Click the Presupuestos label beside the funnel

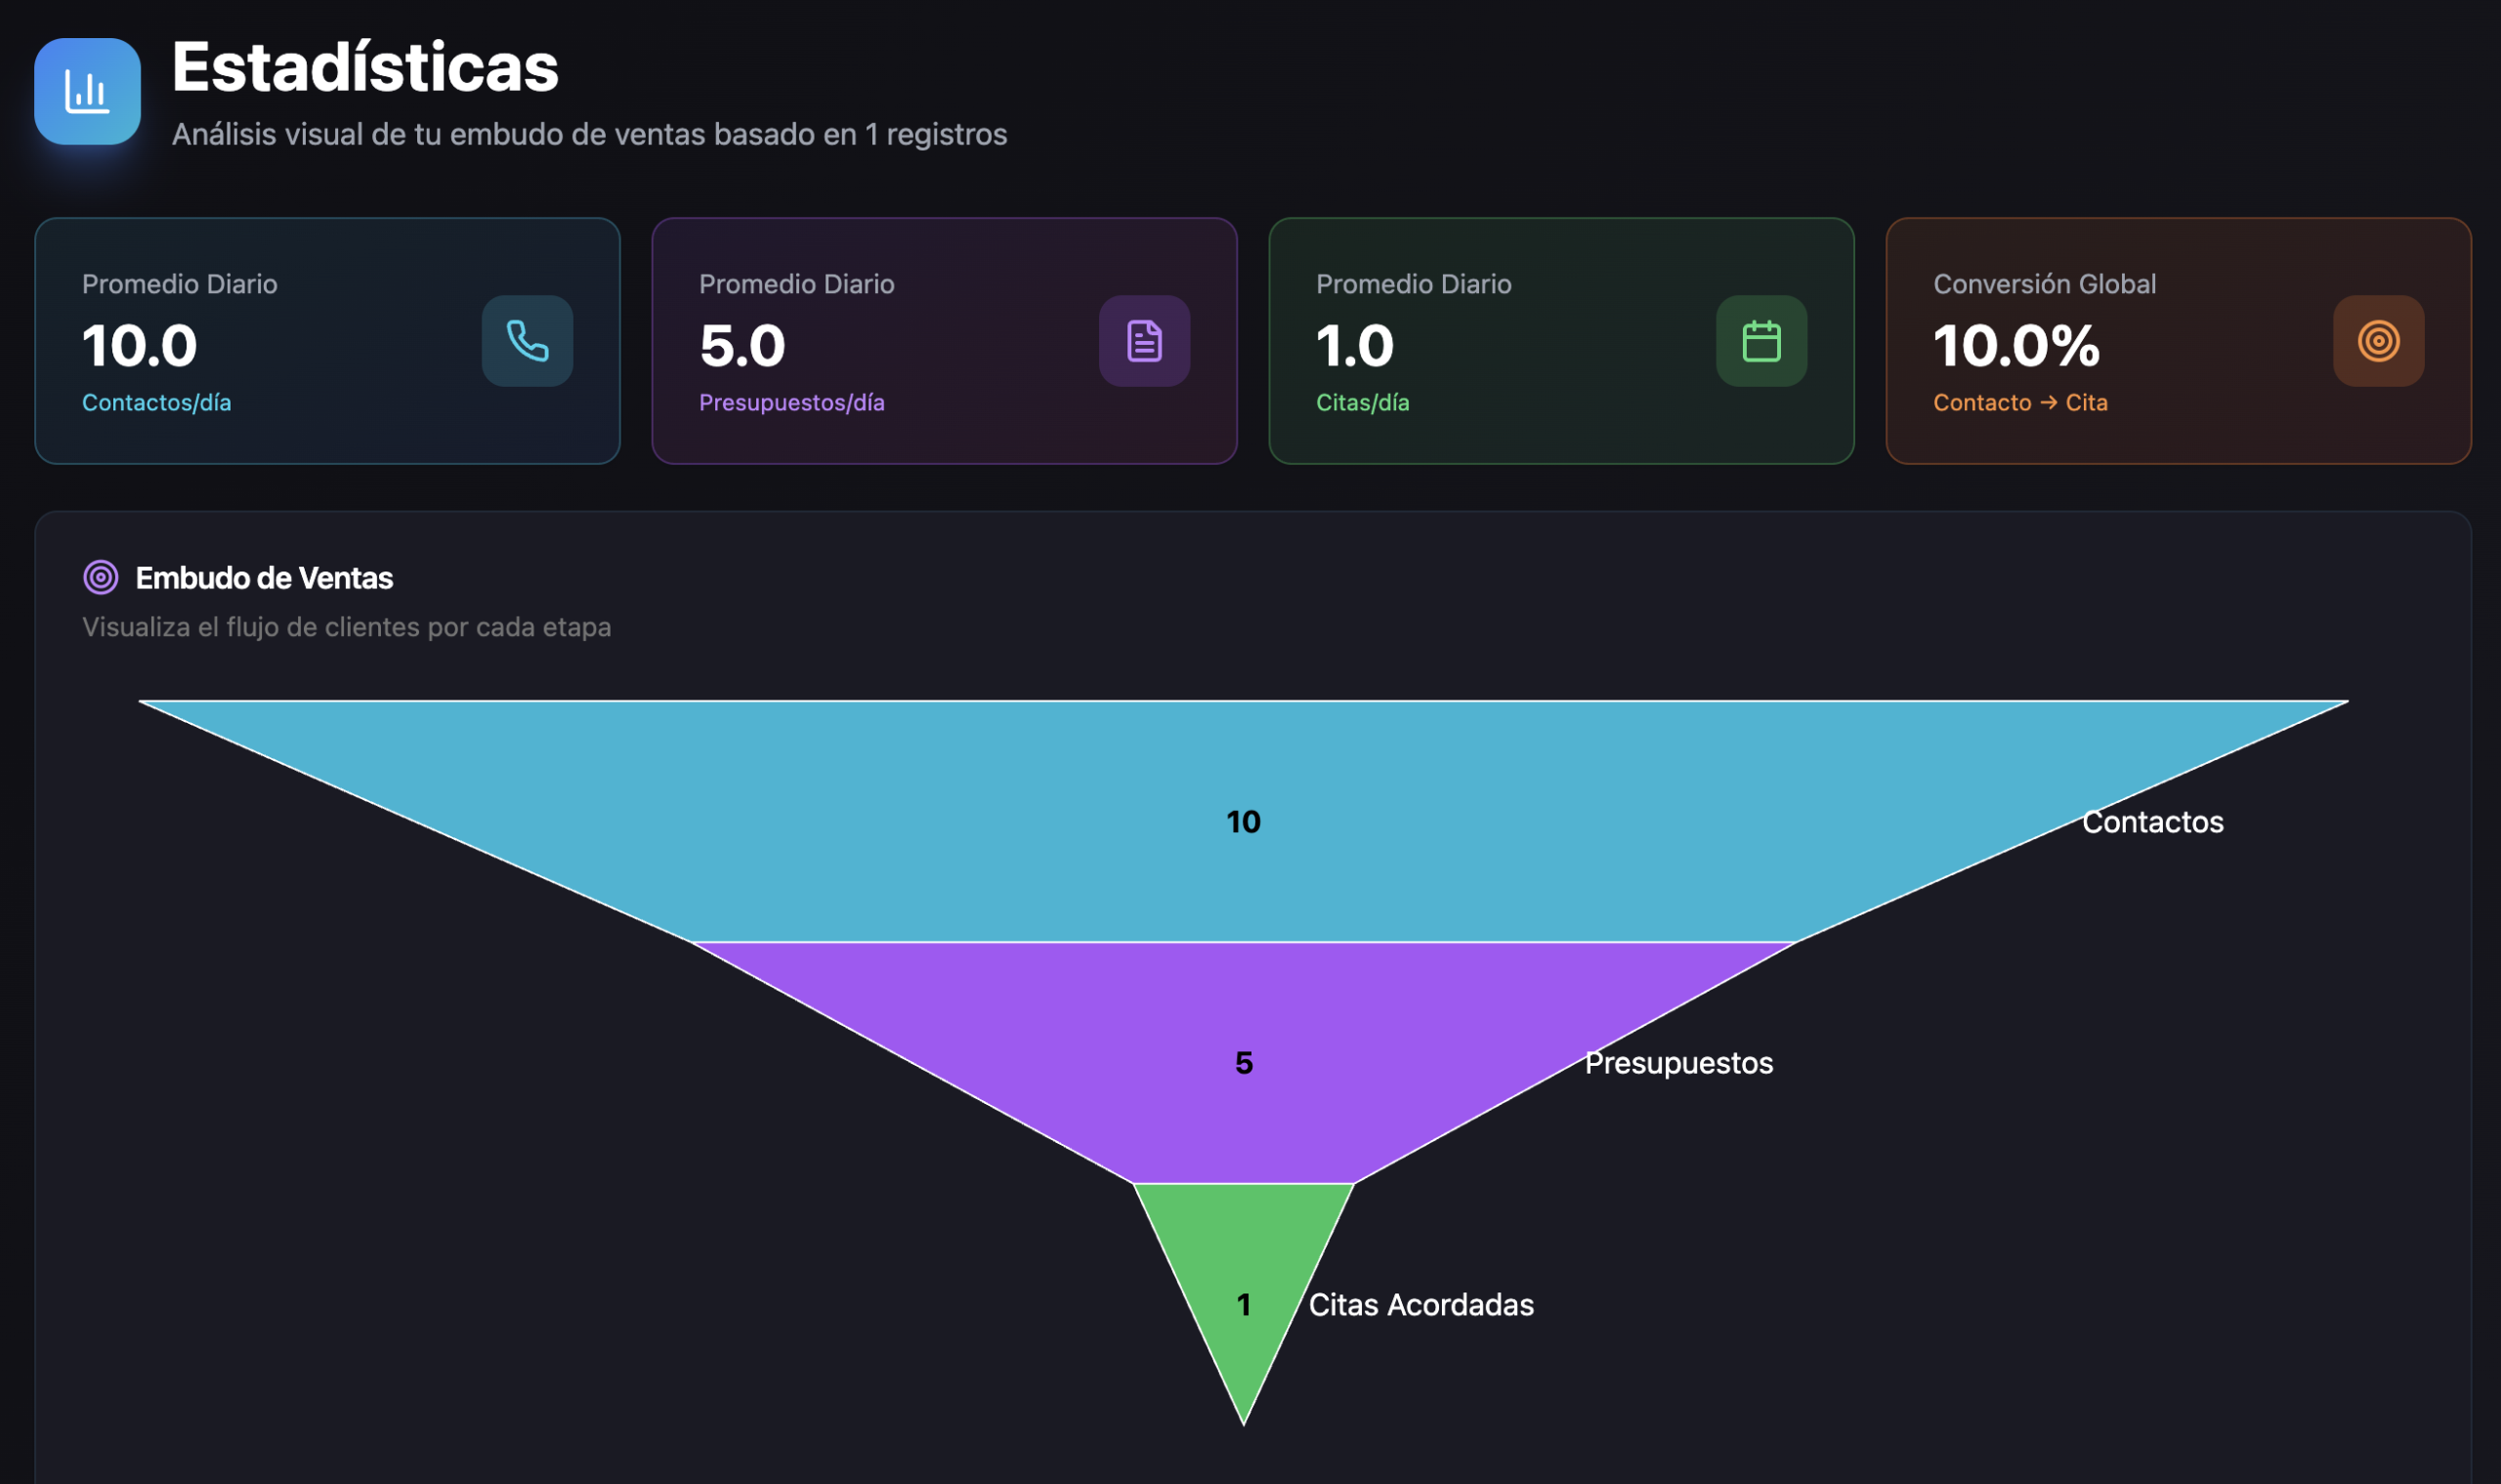1678,1063
